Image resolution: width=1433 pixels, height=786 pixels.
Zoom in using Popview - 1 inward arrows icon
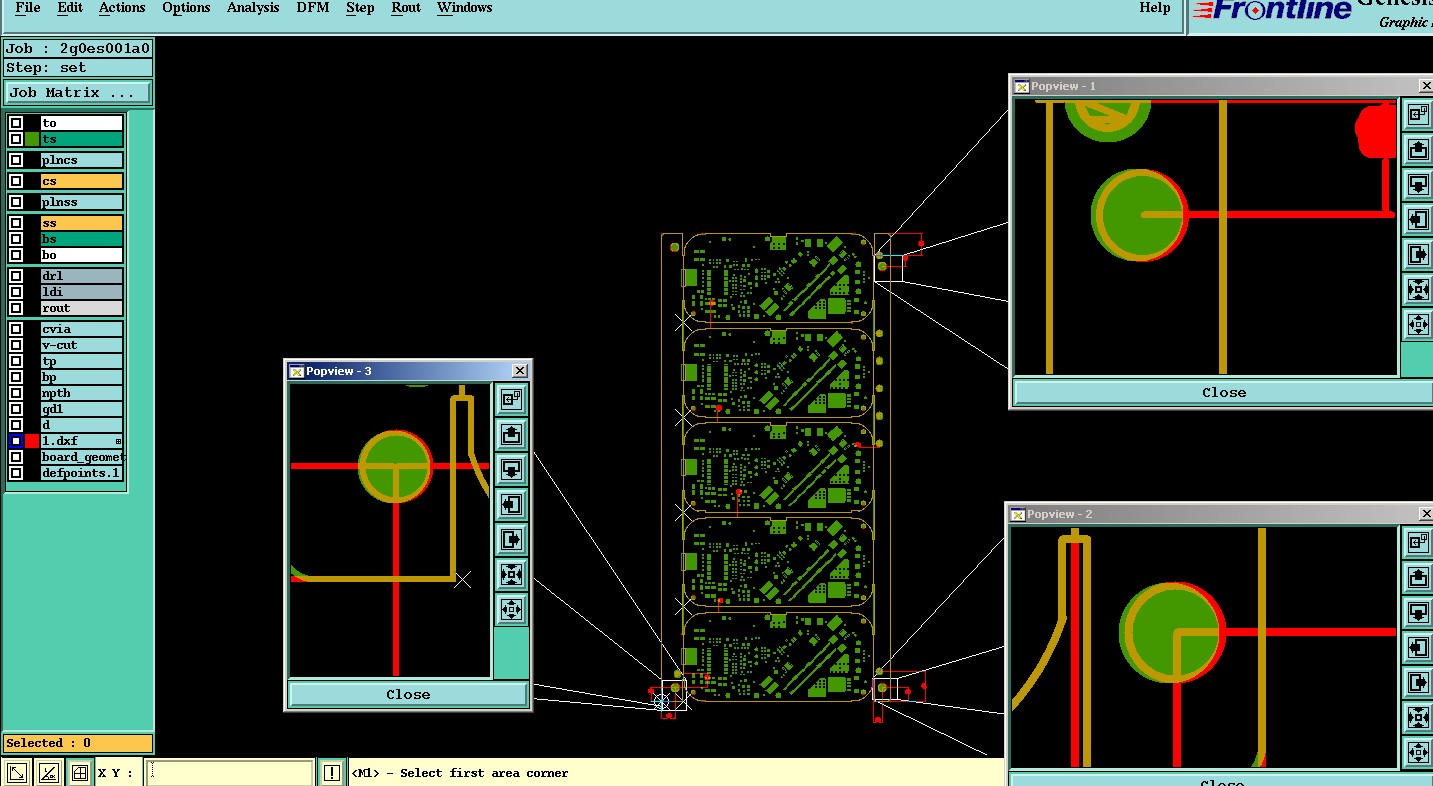click(x=1418, y=290)
